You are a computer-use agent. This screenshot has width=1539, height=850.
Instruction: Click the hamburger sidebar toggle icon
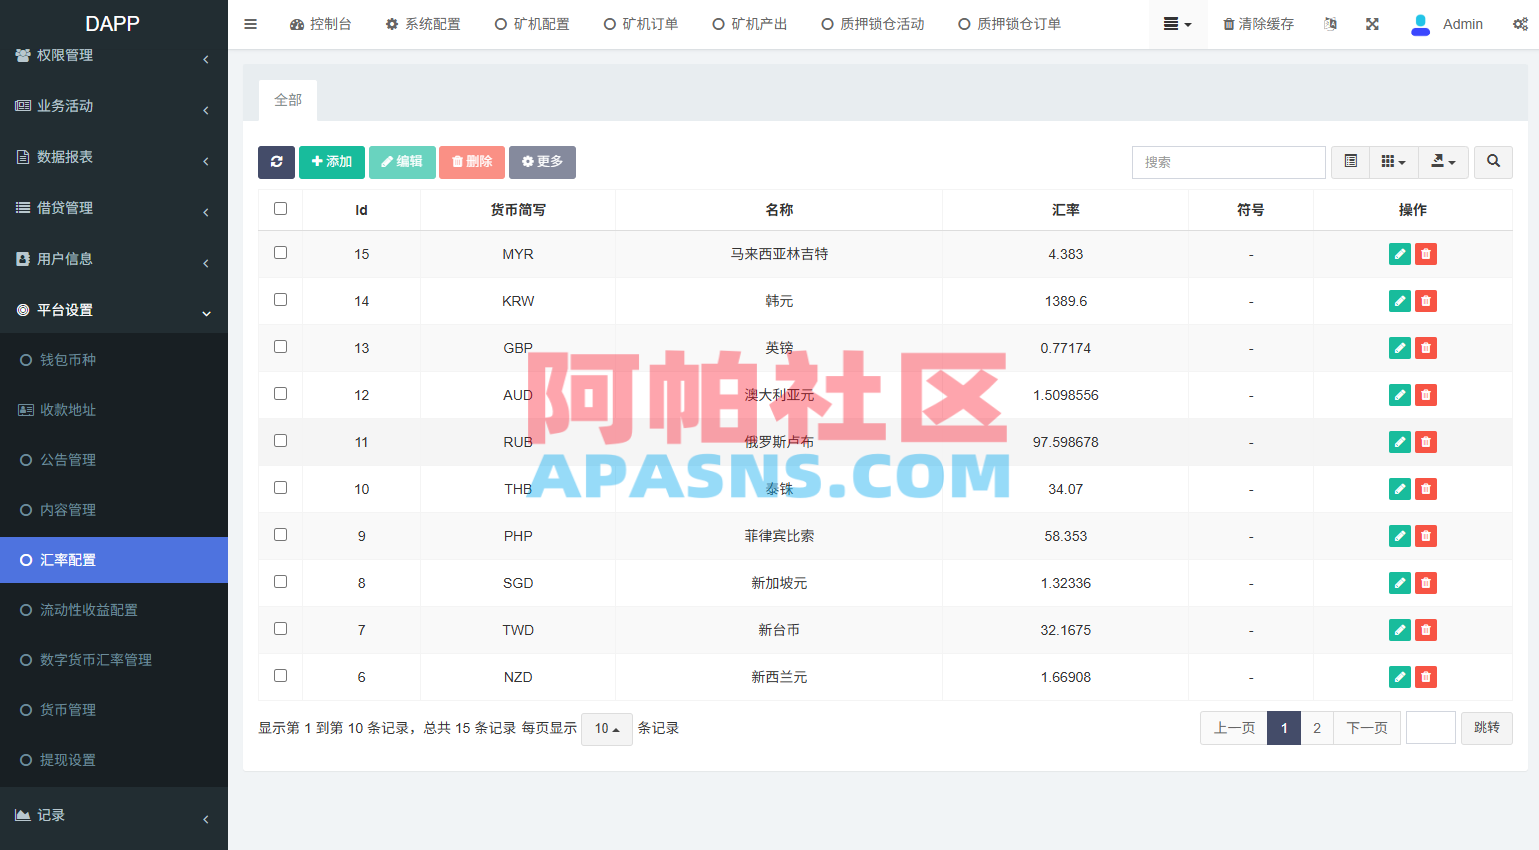pyautogui.click(x=251, y=24)
